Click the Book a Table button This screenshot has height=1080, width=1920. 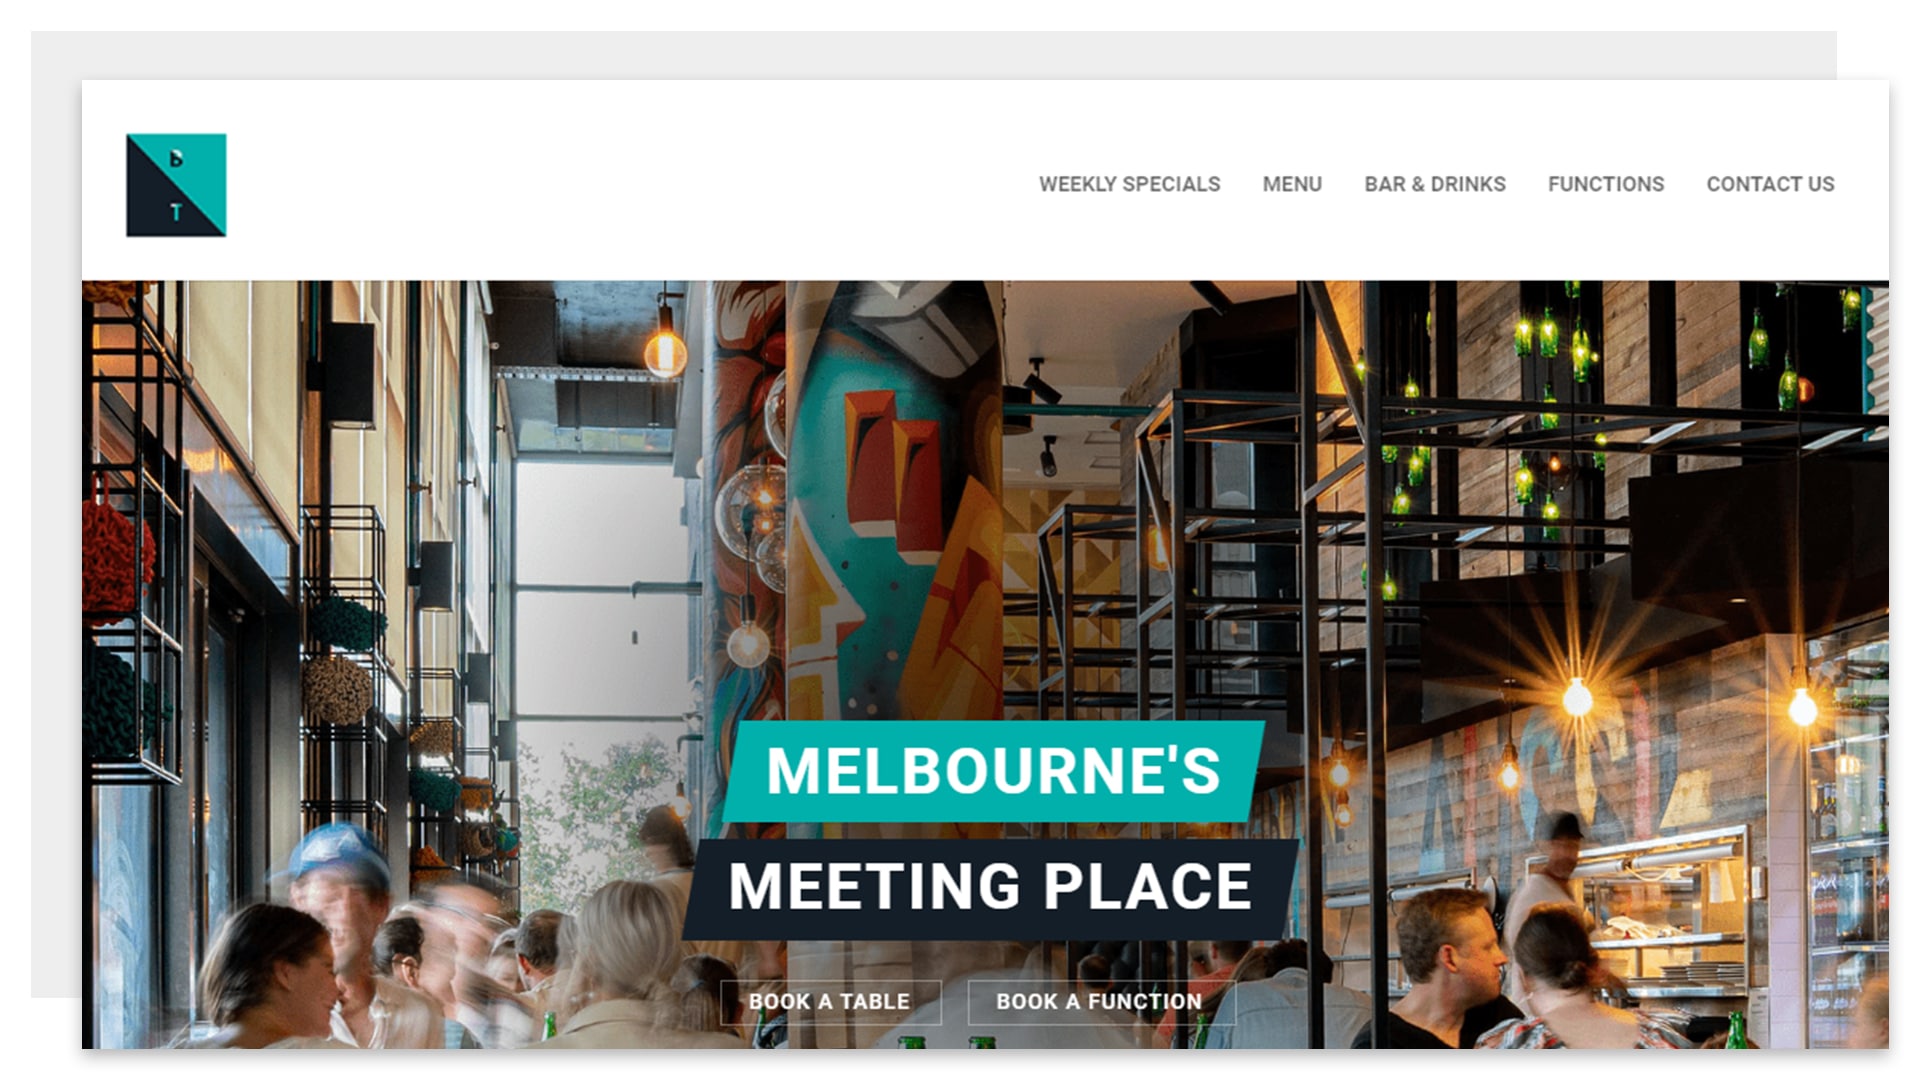(830, 1001)
